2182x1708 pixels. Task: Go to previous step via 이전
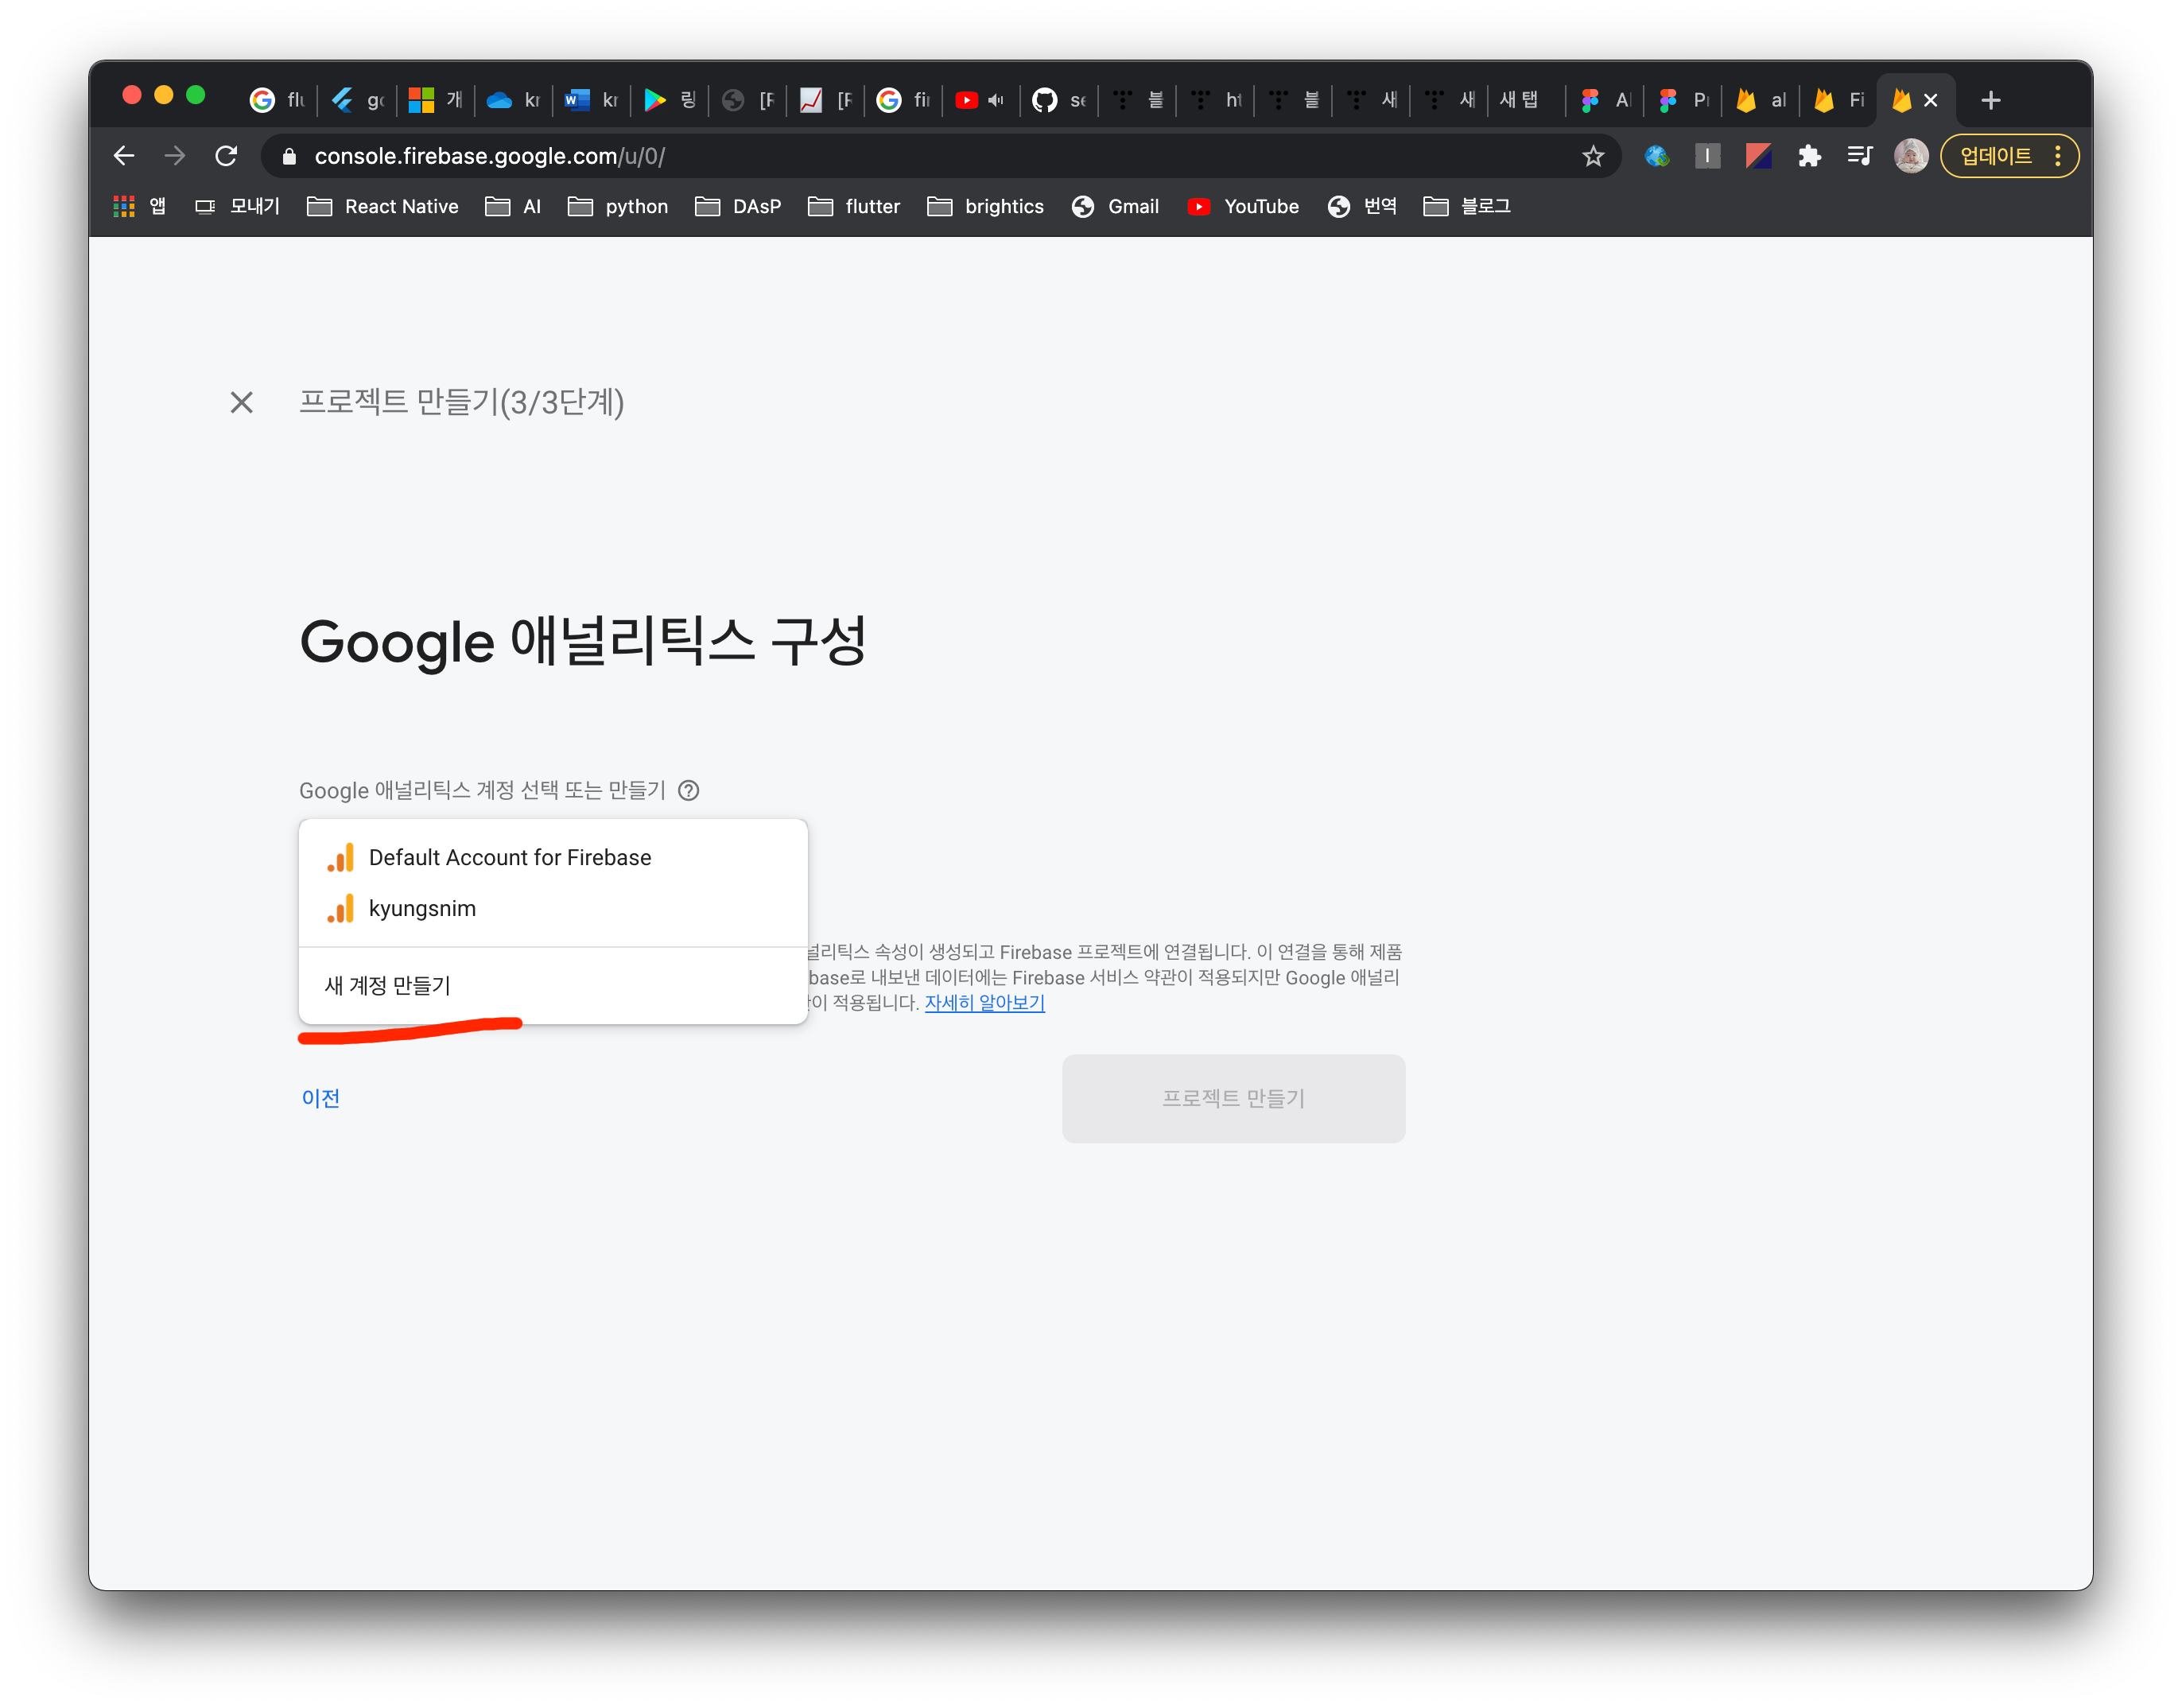click(321, 1098)
